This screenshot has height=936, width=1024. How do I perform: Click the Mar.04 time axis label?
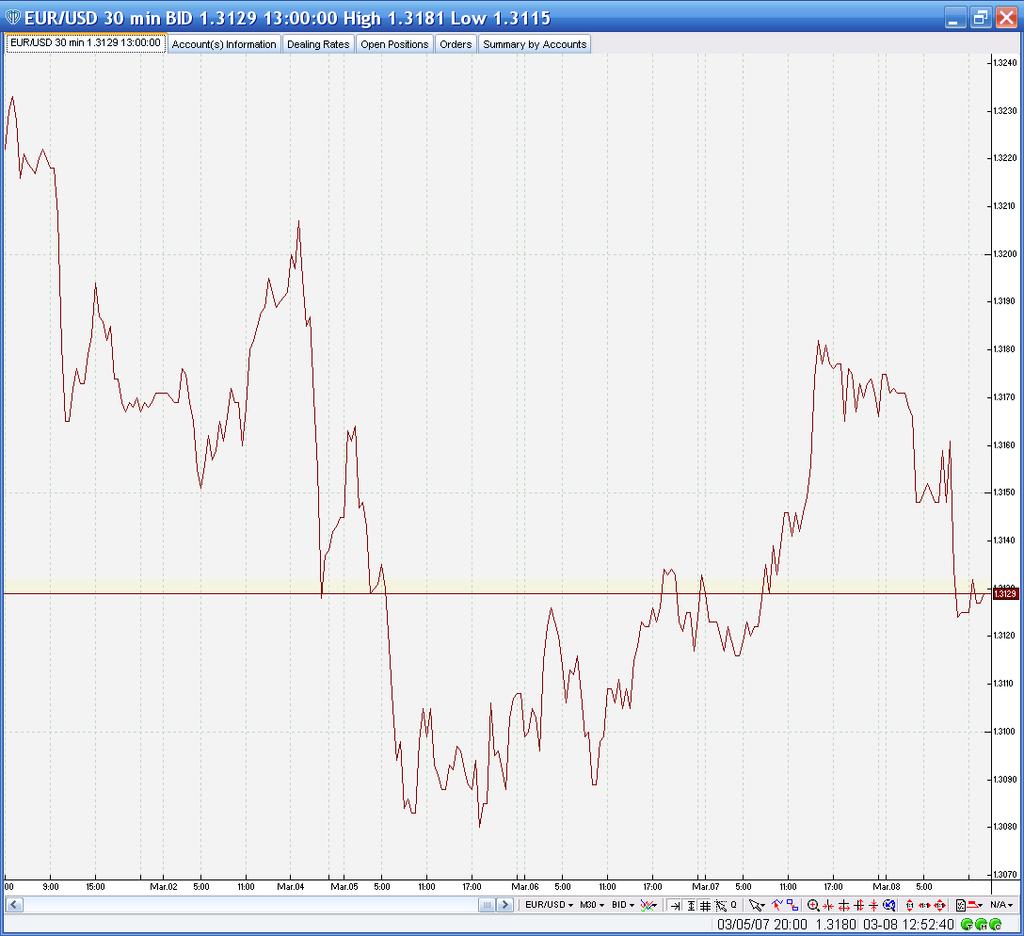click(x=290, y=886)
